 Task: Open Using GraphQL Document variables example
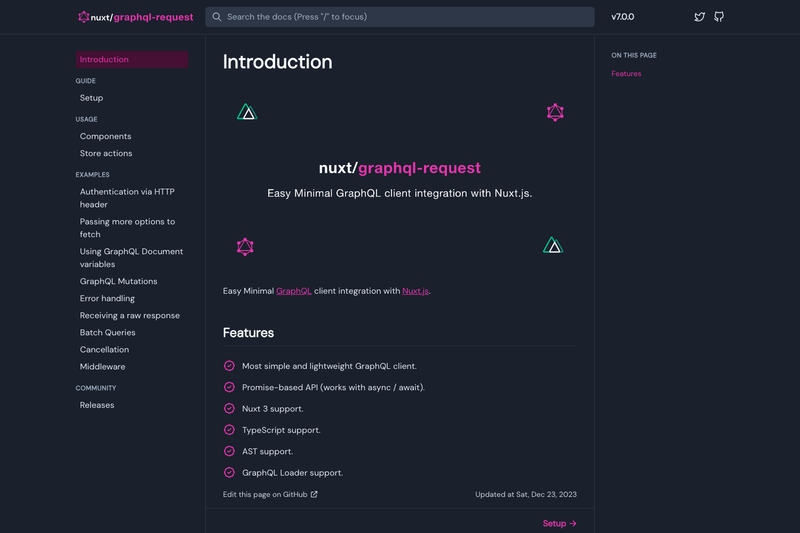pos(131,258)
